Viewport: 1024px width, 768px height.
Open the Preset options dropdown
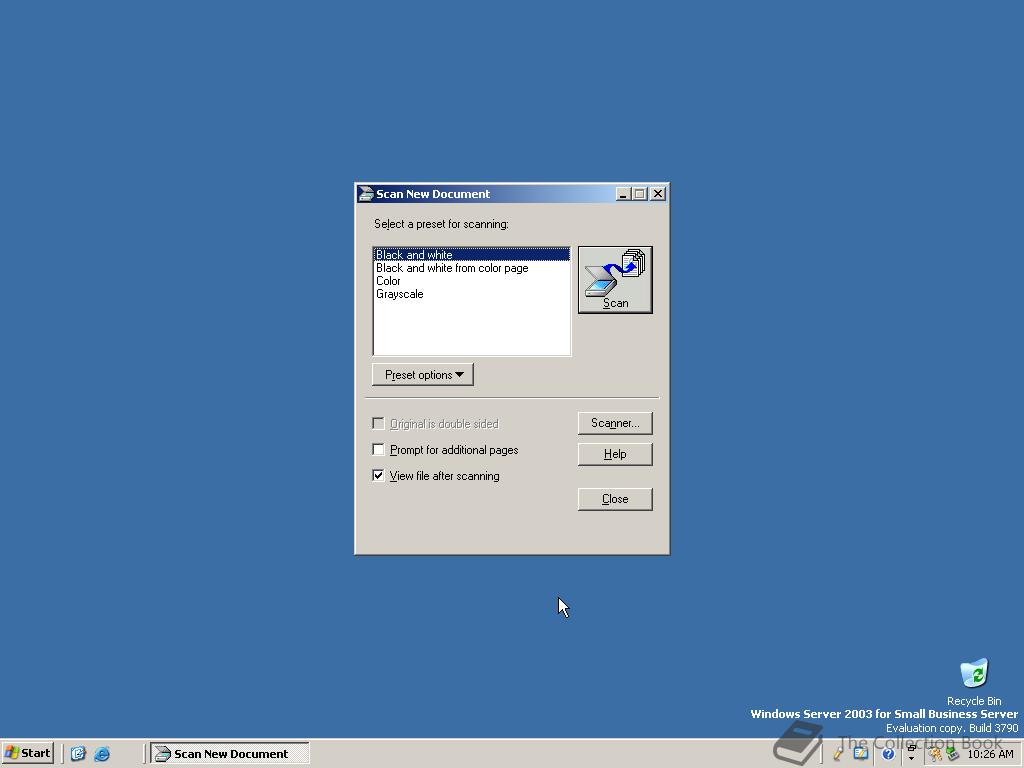pos(423,375)
